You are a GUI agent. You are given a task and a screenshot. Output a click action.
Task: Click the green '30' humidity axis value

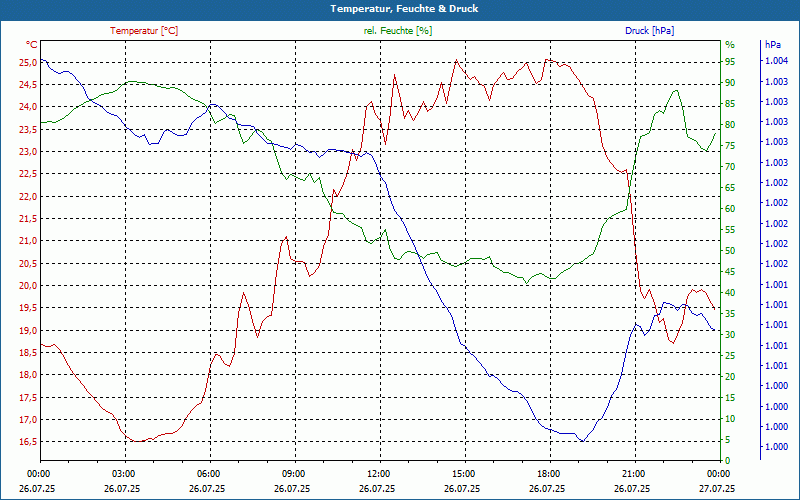pyautogui.click(x=730, y=335)
